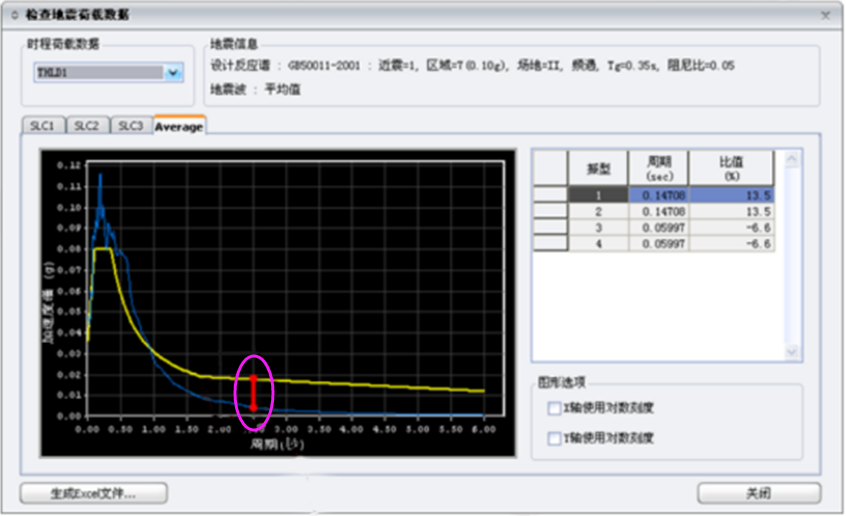Select mode 3 row period 0.05997

tap(659, 227)
